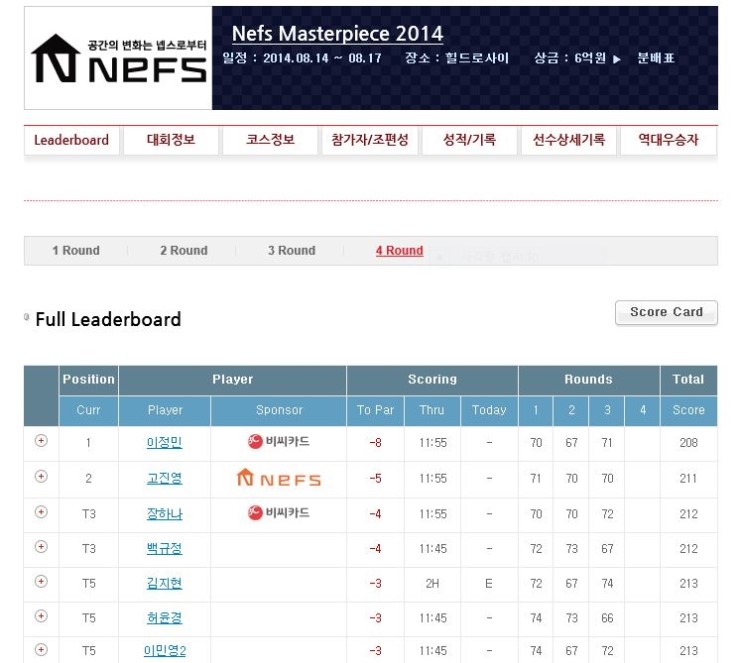Expand row details for player 허윤경
This screenshot has width=740, height=663.
pyautogui.click(x=41, y=616)
